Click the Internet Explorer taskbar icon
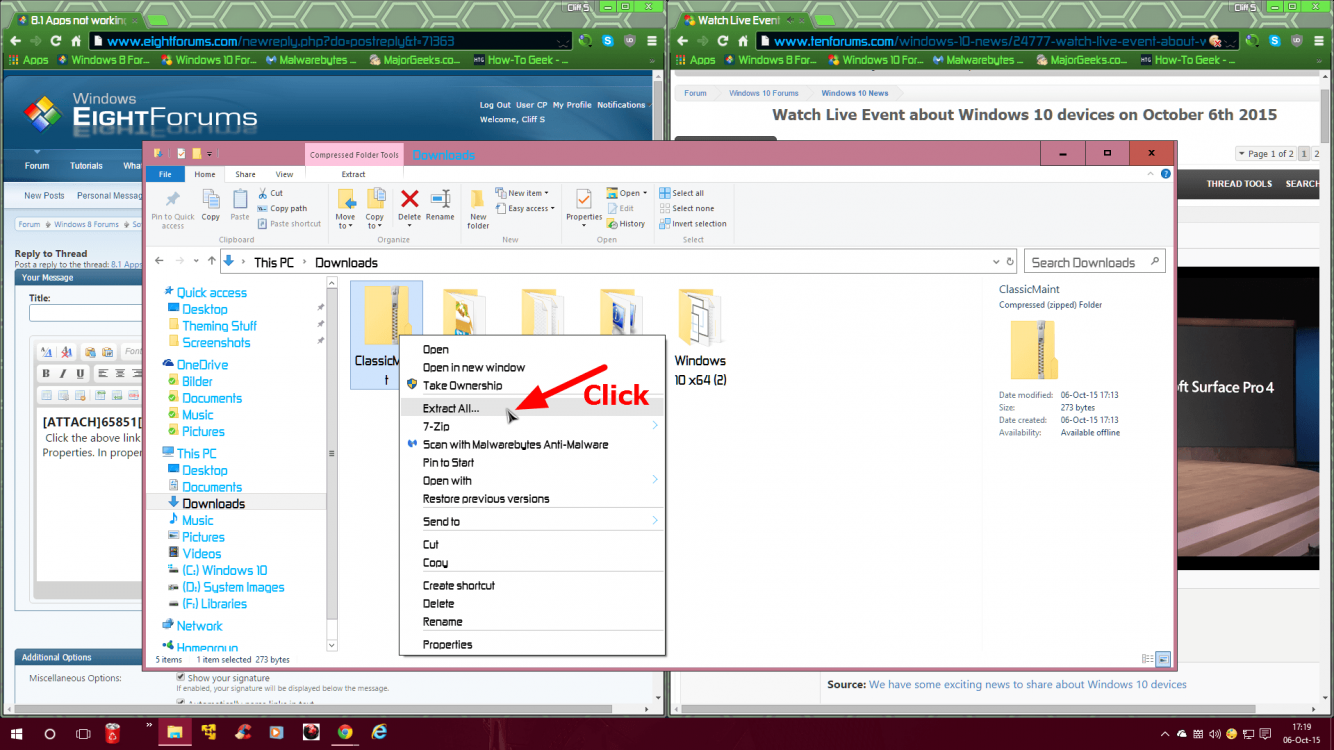Screen dimensions: 1334x750 point(379,733)
